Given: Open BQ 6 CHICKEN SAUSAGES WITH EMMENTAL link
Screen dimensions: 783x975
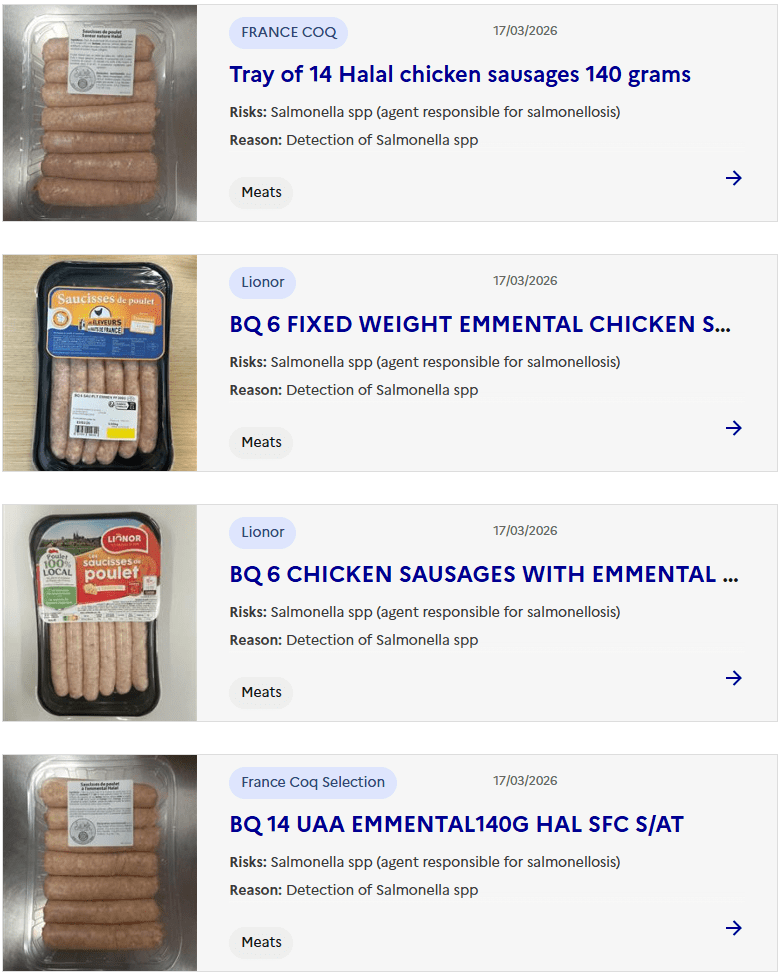Looking at the screenshot, I should 484,575.
